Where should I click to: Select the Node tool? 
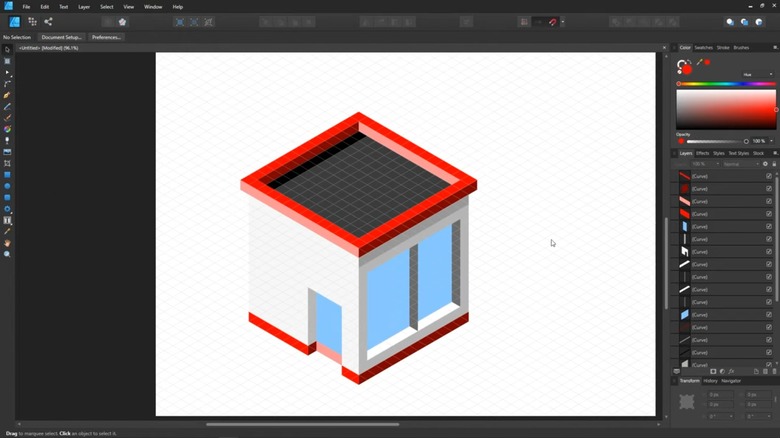[7, 73]
